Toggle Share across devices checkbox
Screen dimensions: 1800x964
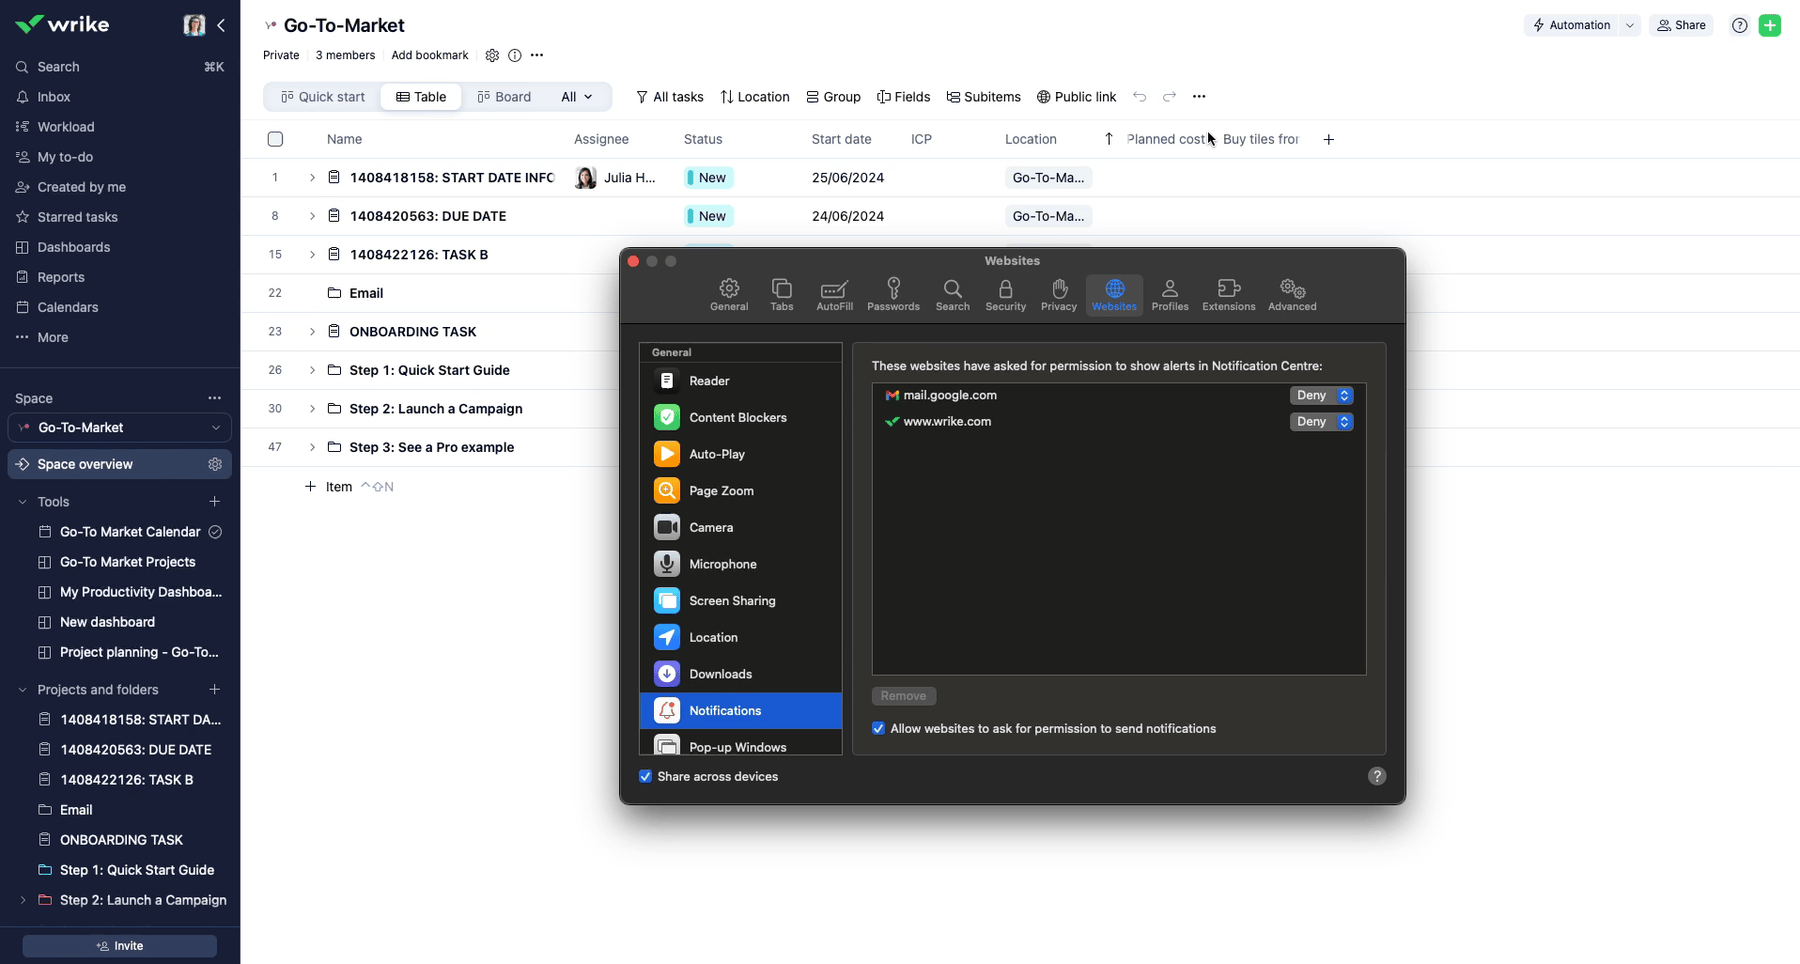coord(646,777)
